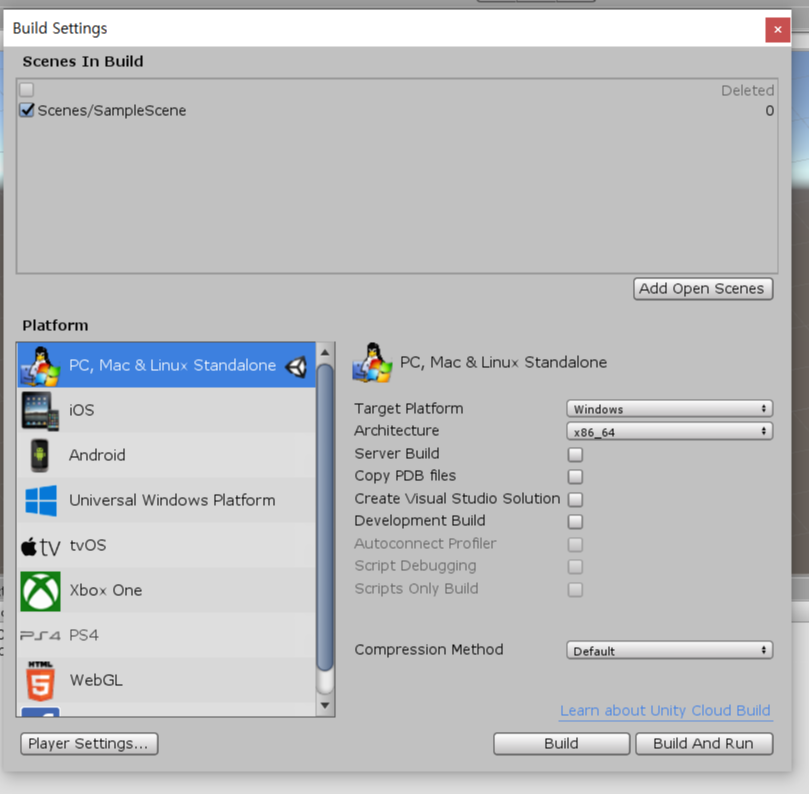809x794 pixels.
Task: Click the Unity logo on selected platform row
Action: (297, 367)
